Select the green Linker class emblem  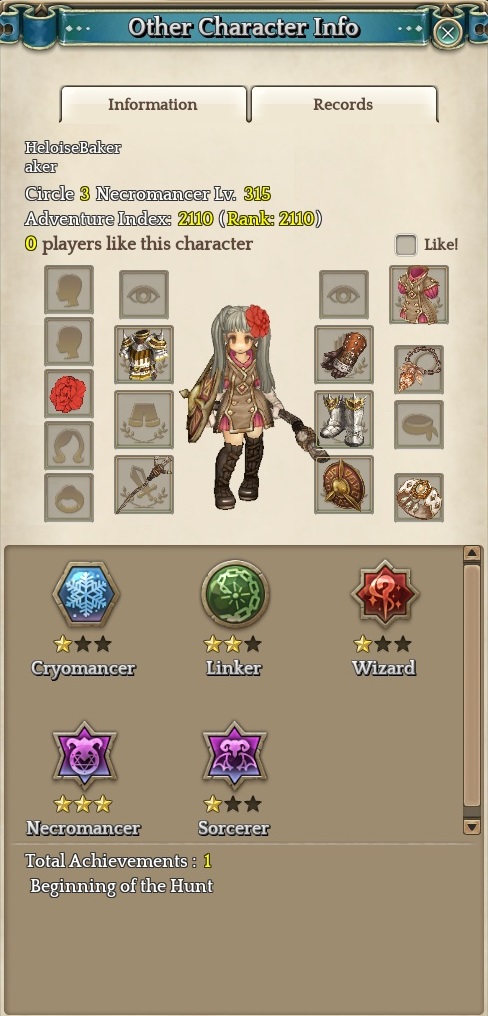235,594
